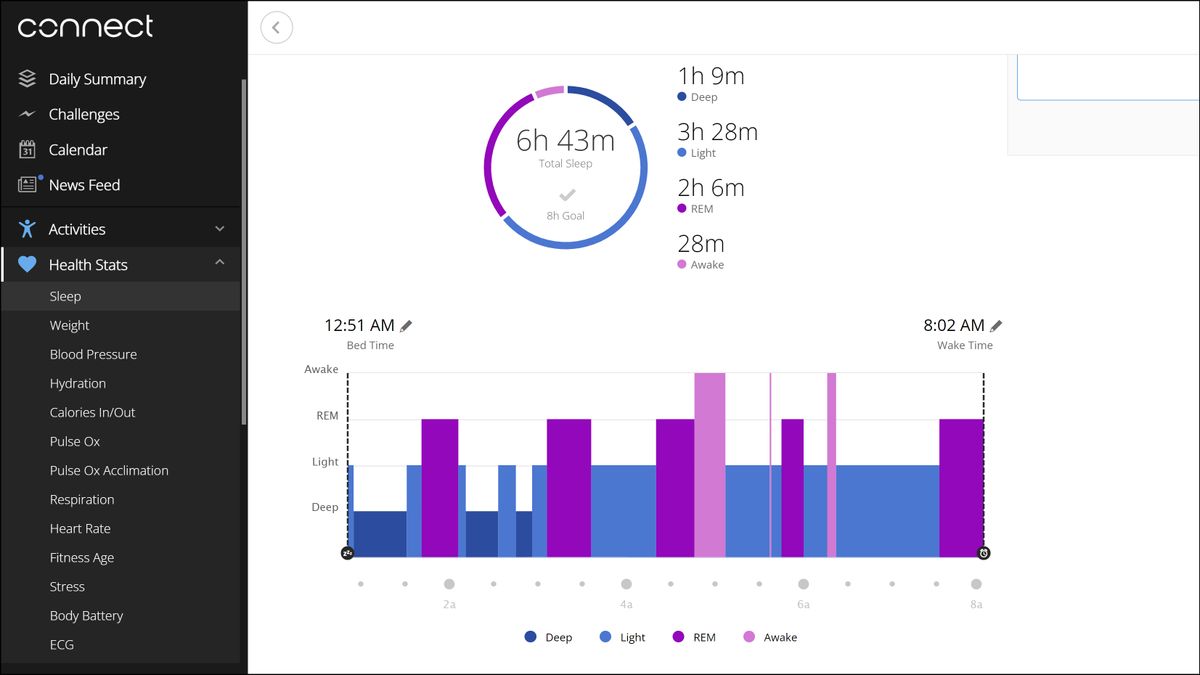This screenshot has height=675, width=1200.
Task: Toggle Light series in chart legend
Action: point(622,637)
